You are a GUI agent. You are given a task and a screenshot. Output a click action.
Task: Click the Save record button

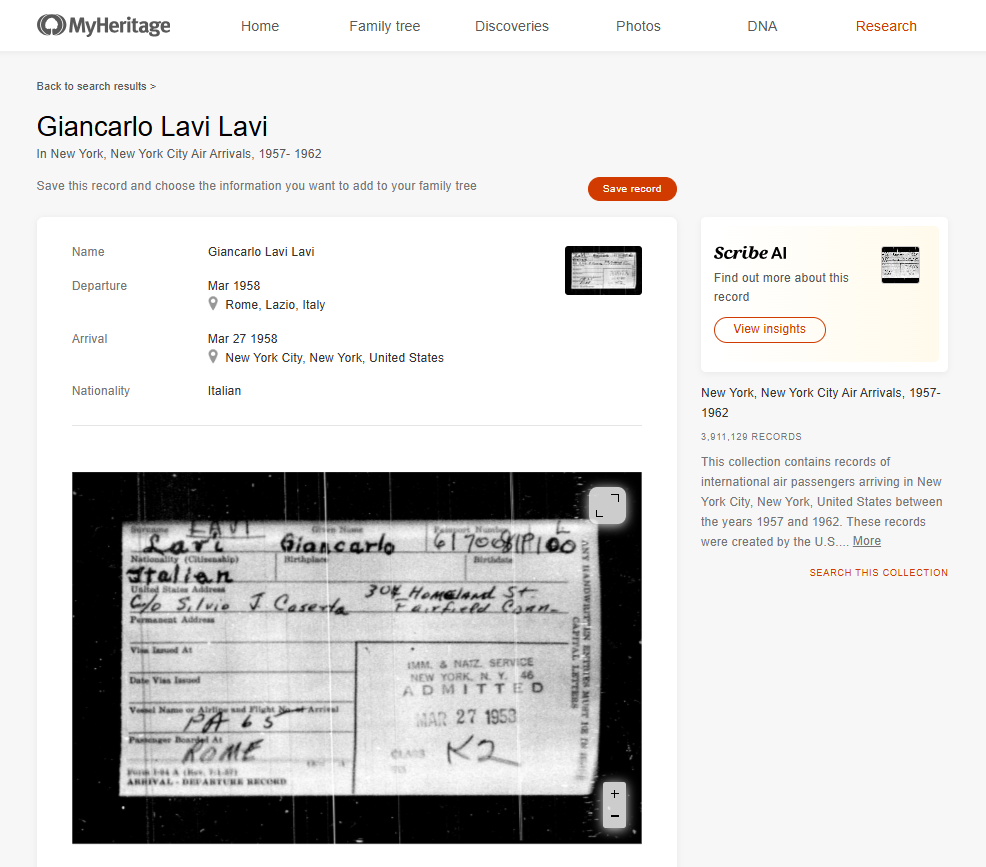[632, 189]
